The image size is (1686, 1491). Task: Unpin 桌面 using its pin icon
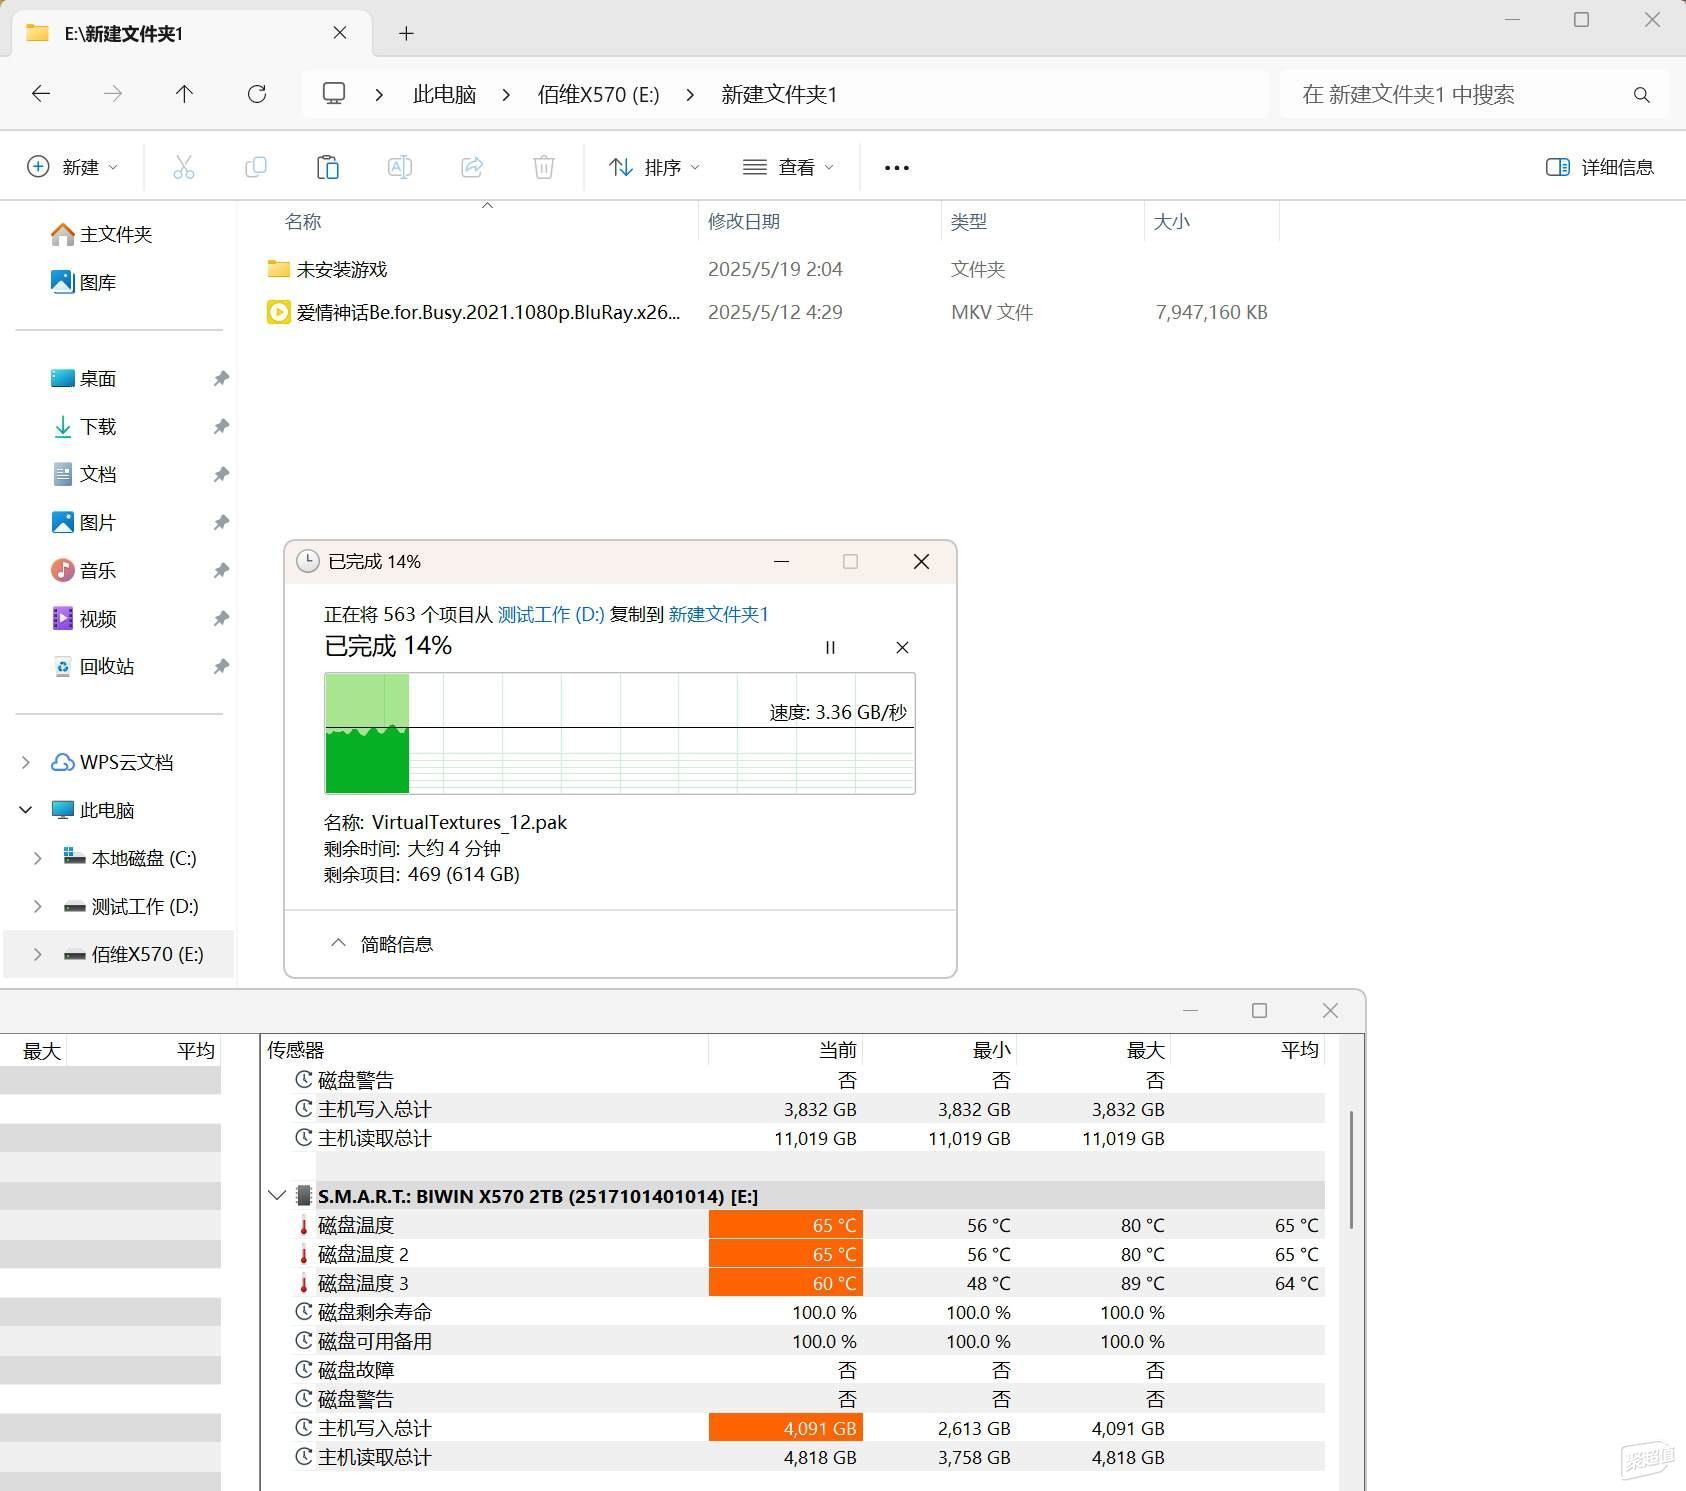click(221, 378)
